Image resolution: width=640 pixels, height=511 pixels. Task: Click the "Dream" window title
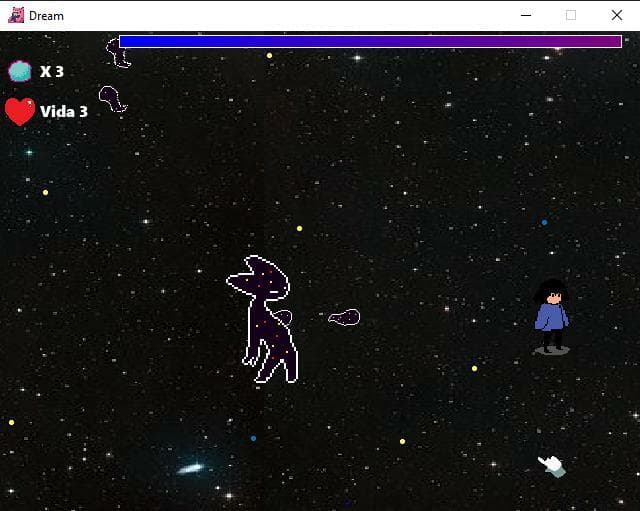click(x=47, y=16)
